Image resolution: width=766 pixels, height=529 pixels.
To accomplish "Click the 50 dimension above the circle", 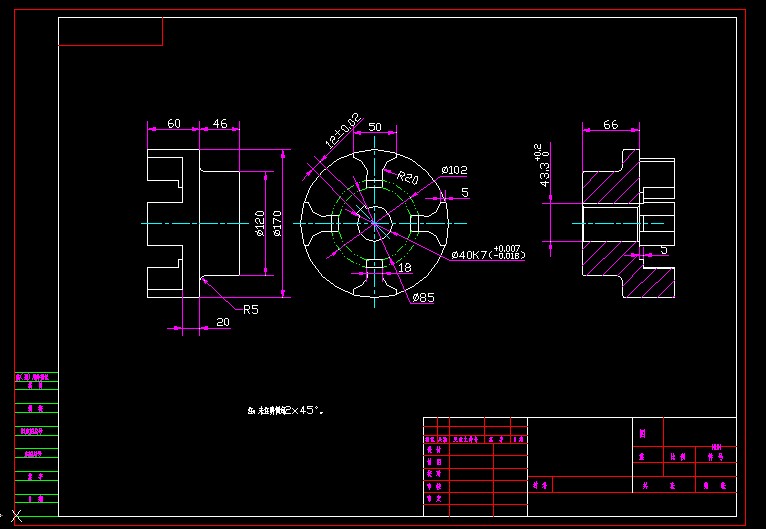I will tap(375, 127).
